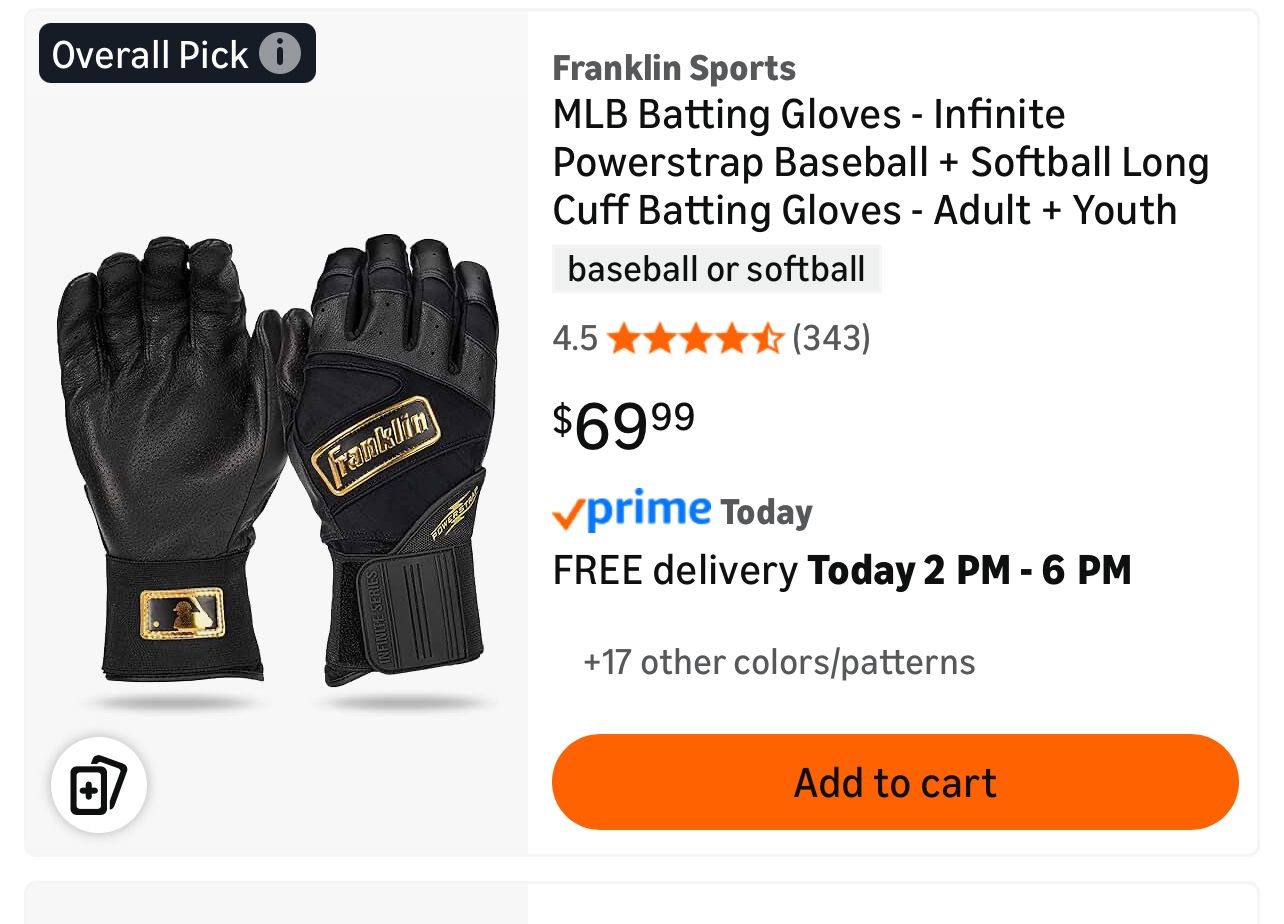Screen dimensions: 1284x924
Task: Tap the 'Today' label beside Prime logo
Action: [766, 513]
